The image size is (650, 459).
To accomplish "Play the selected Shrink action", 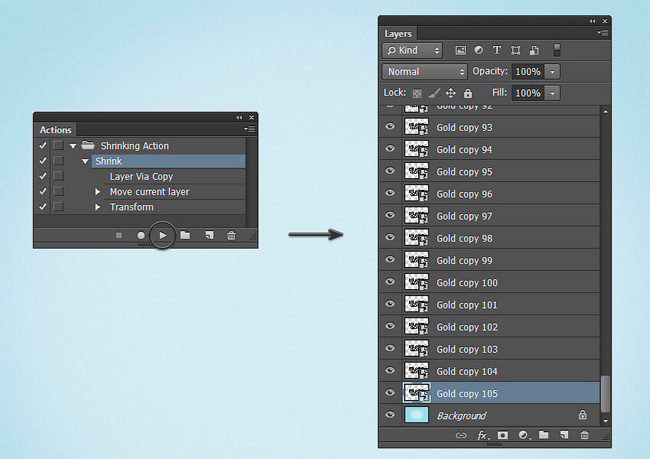I will (163, 236).
